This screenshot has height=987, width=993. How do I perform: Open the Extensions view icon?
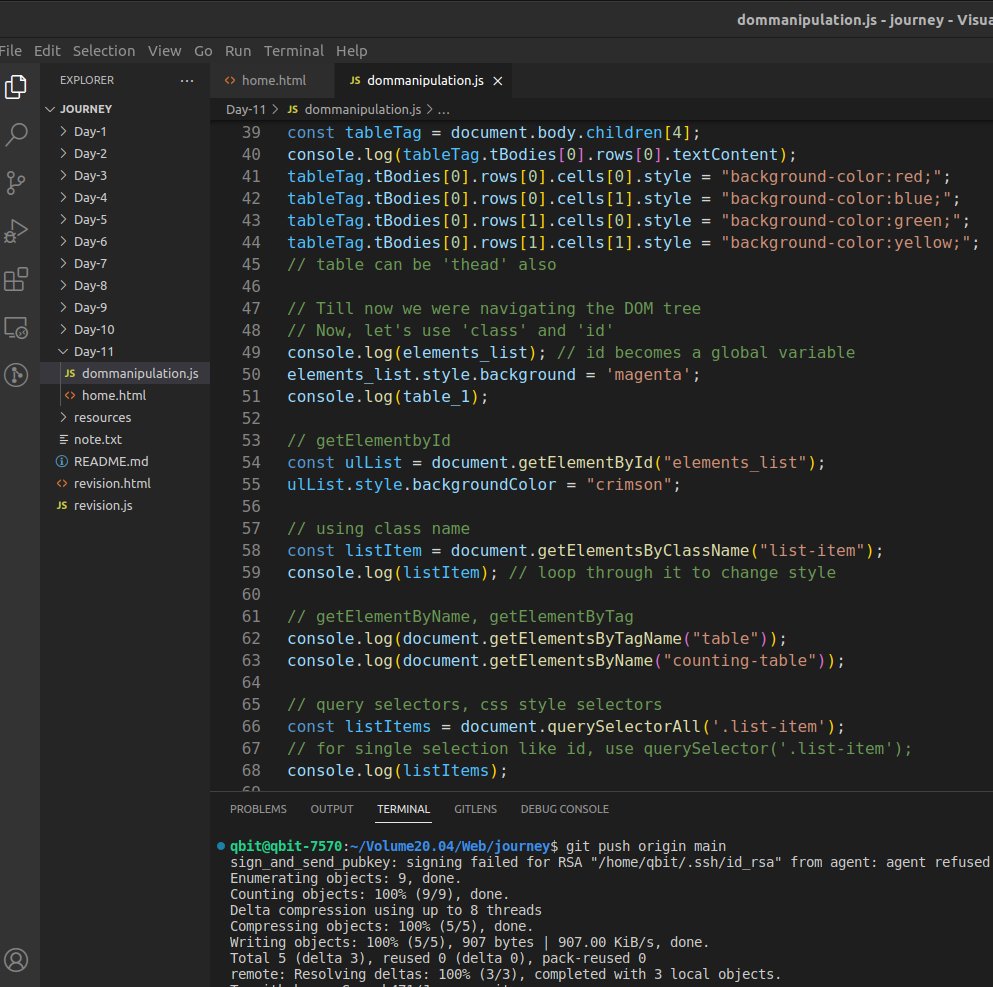pos(16,279)
